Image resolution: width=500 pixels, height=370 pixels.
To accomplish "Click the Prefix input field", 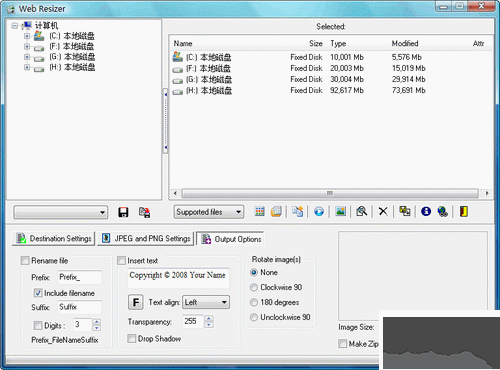I will click(80, 277).
